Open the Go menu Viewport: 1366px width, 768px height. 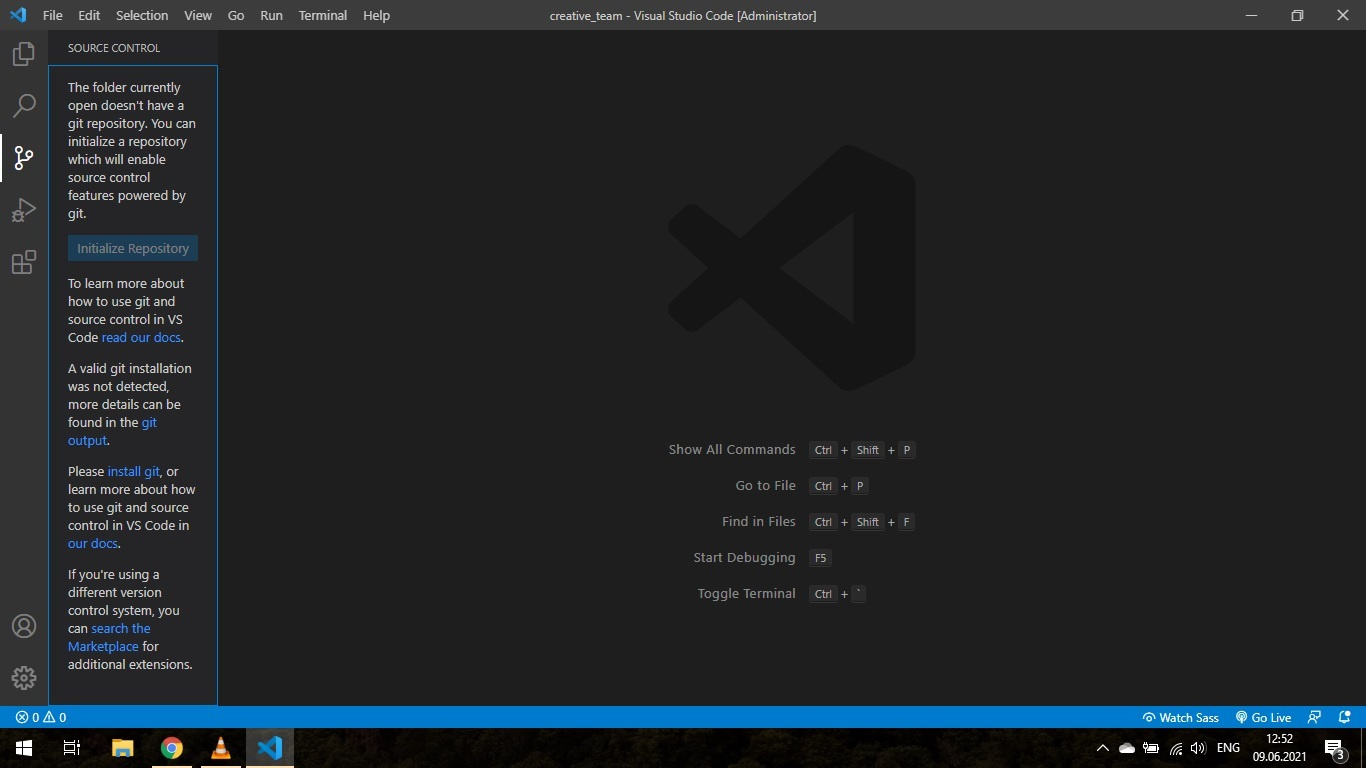coord(236,15)
